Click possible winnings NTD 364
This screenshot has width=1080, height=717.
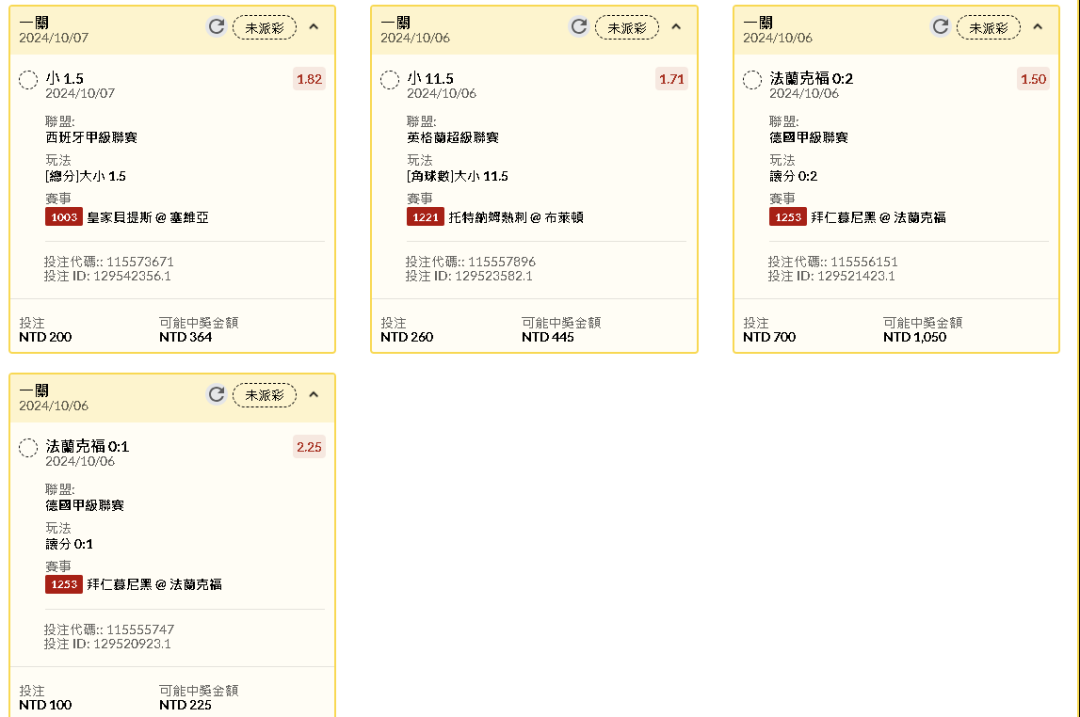pyautogui.click(x=185, y=337)
